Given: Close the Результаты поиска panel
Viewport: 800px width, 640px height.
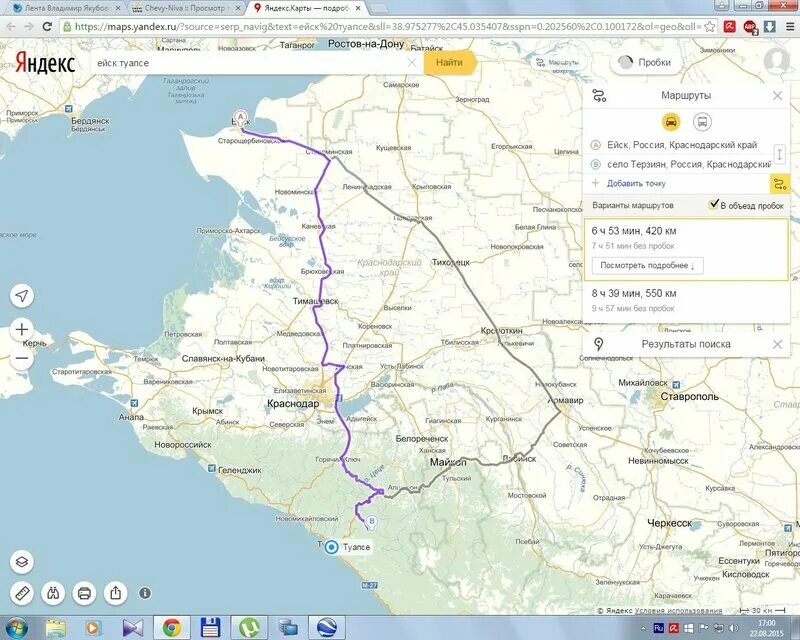Looking at the screenshot, I should click(x=777, y=344).
